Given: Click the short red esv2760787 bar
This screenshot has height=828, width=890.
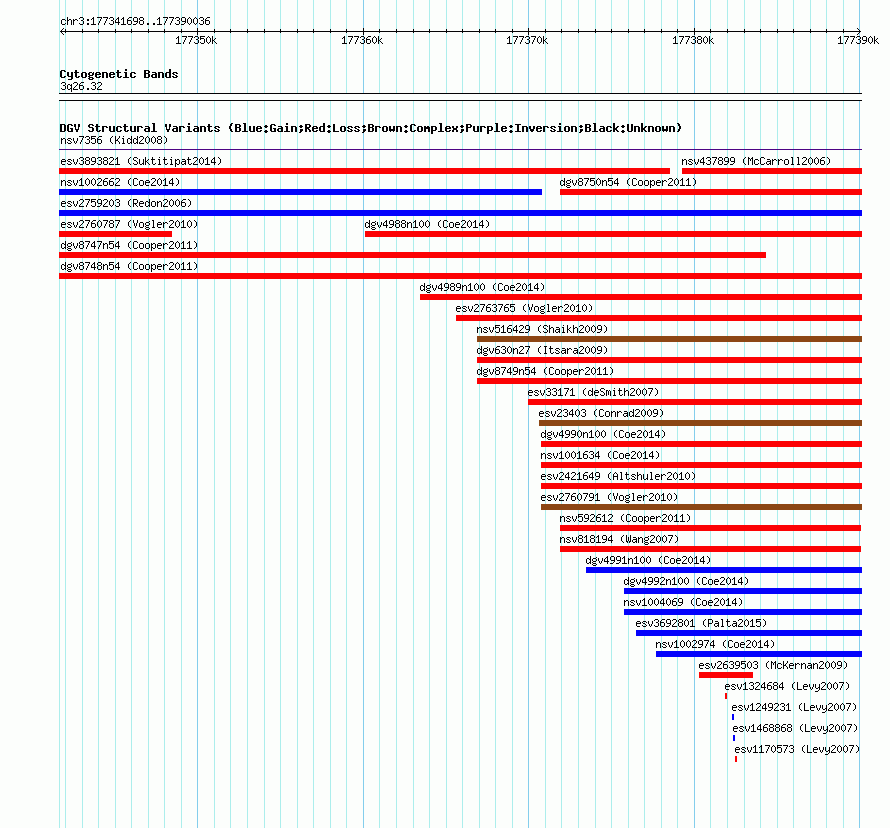Looking at the screenshot, I should [x=115, y=234].
